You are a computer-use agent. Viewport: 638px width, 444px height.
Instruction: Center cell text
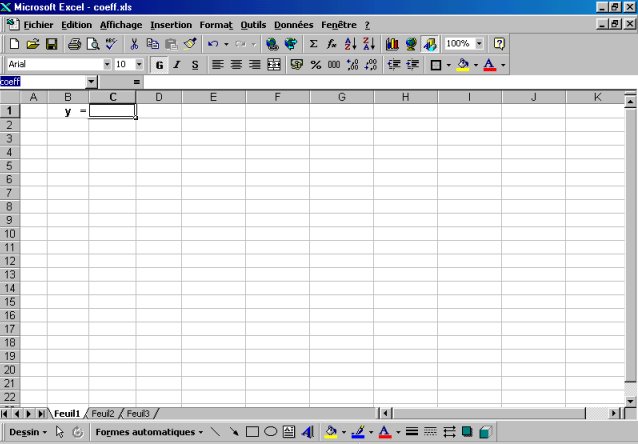point(236,65)
